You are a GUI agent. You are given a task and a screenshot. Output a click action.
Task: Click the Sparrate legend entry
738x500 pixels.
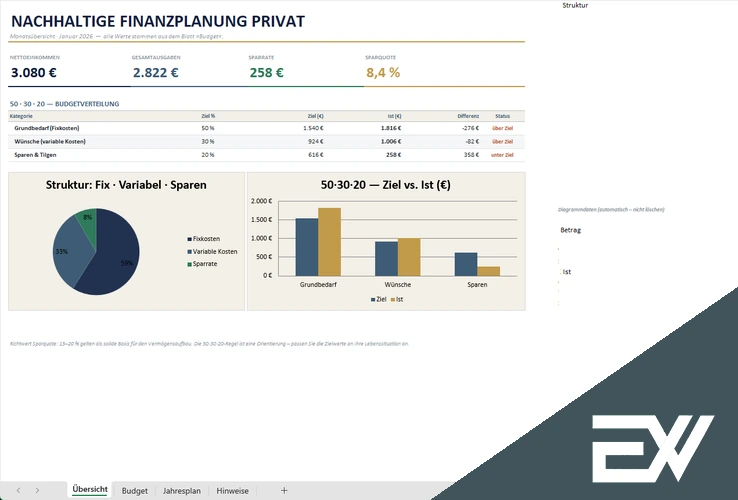(x=202, y=264)
